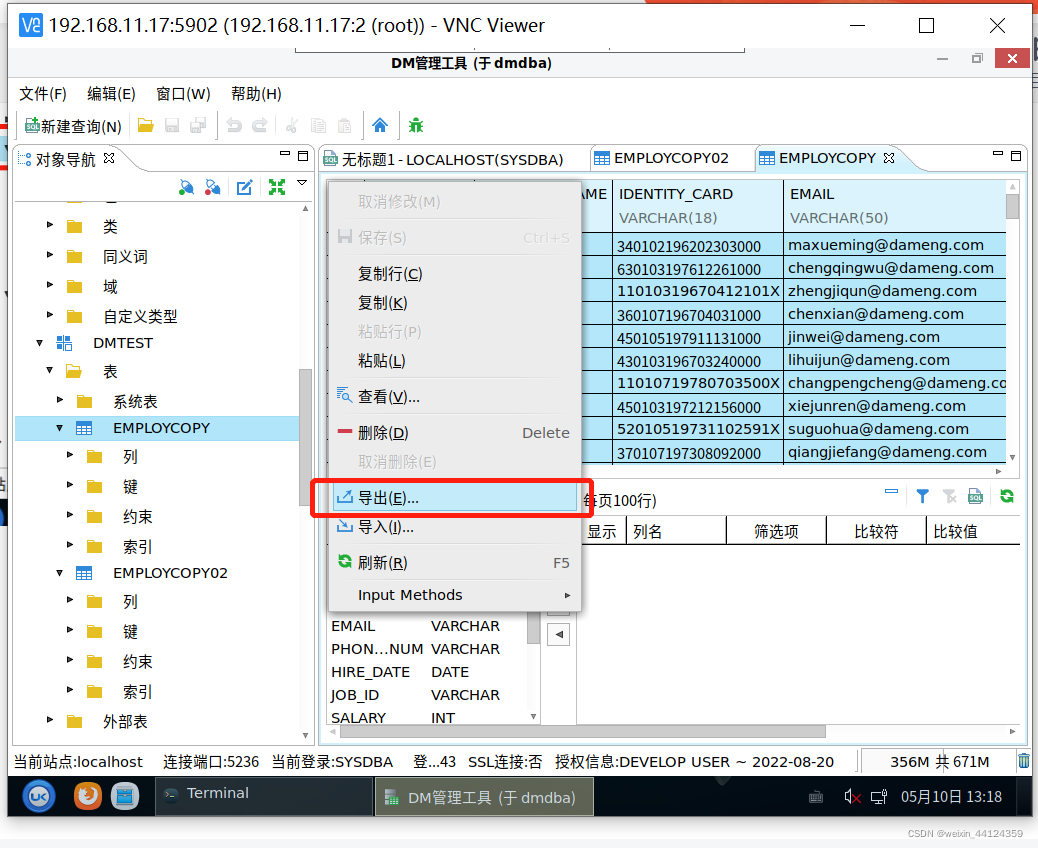Click the disconnect icon in object navigation panel
Image resolution: width=1038 pixels, height=848 pixels.
coord(212,185)
